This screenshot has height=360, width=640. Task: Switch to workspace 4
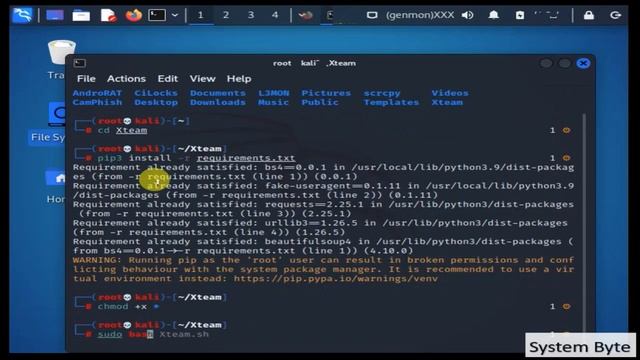coord(275,16)
